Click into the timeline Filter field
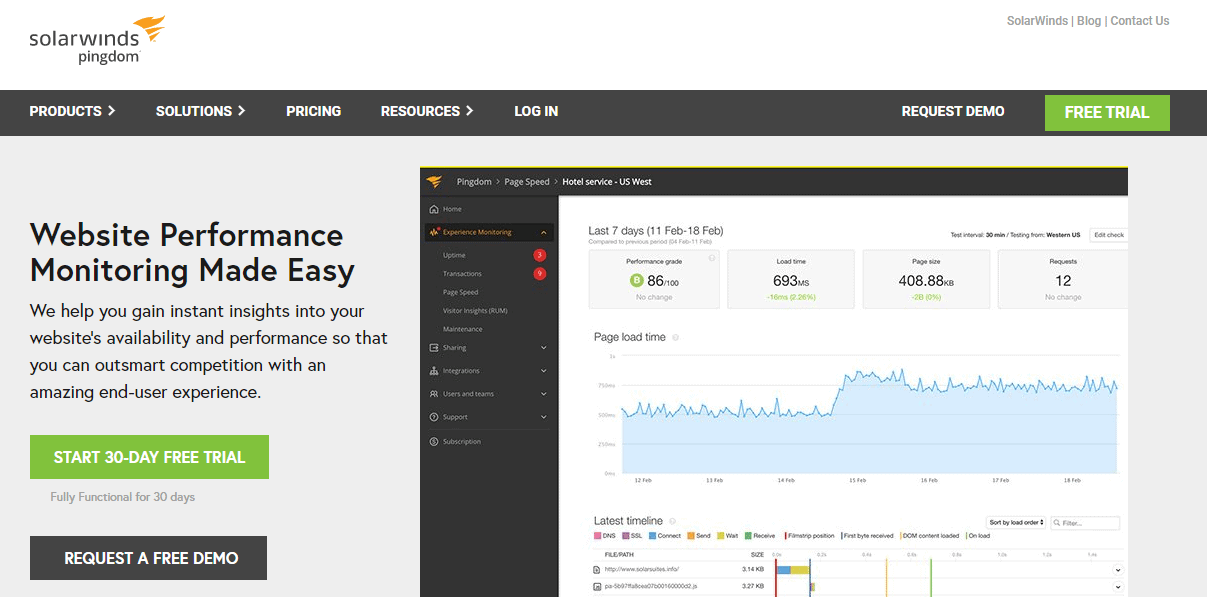 pyautogui.click(x=1085, y=523)
